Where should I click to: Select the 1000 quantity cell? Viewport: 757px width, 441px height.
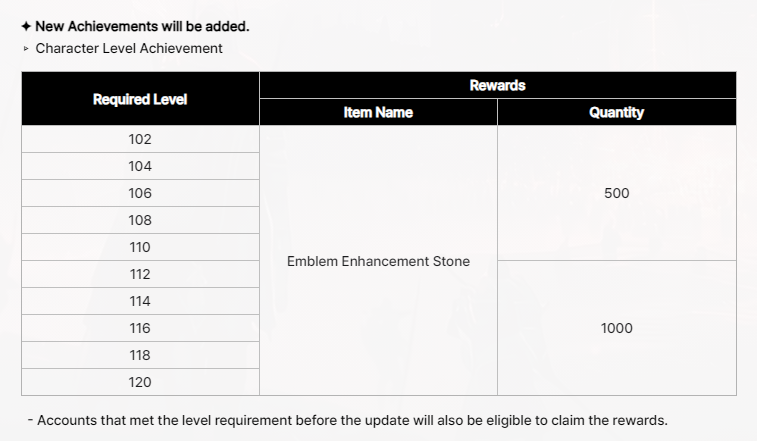click(x=617, y=328)
